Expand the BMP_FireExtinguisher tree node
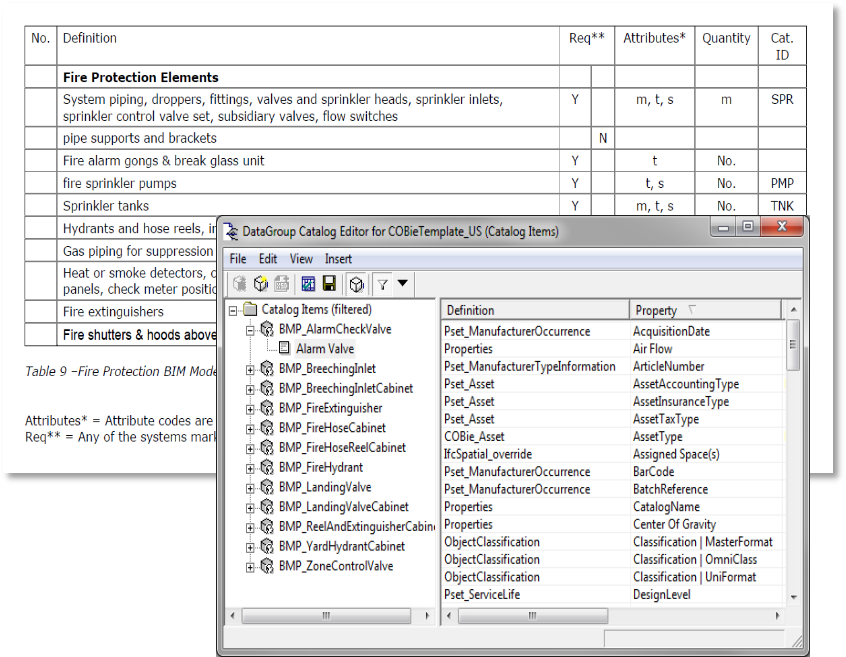Image resolution: width=846 pixels, height=657 pixels. click(250, 409)
